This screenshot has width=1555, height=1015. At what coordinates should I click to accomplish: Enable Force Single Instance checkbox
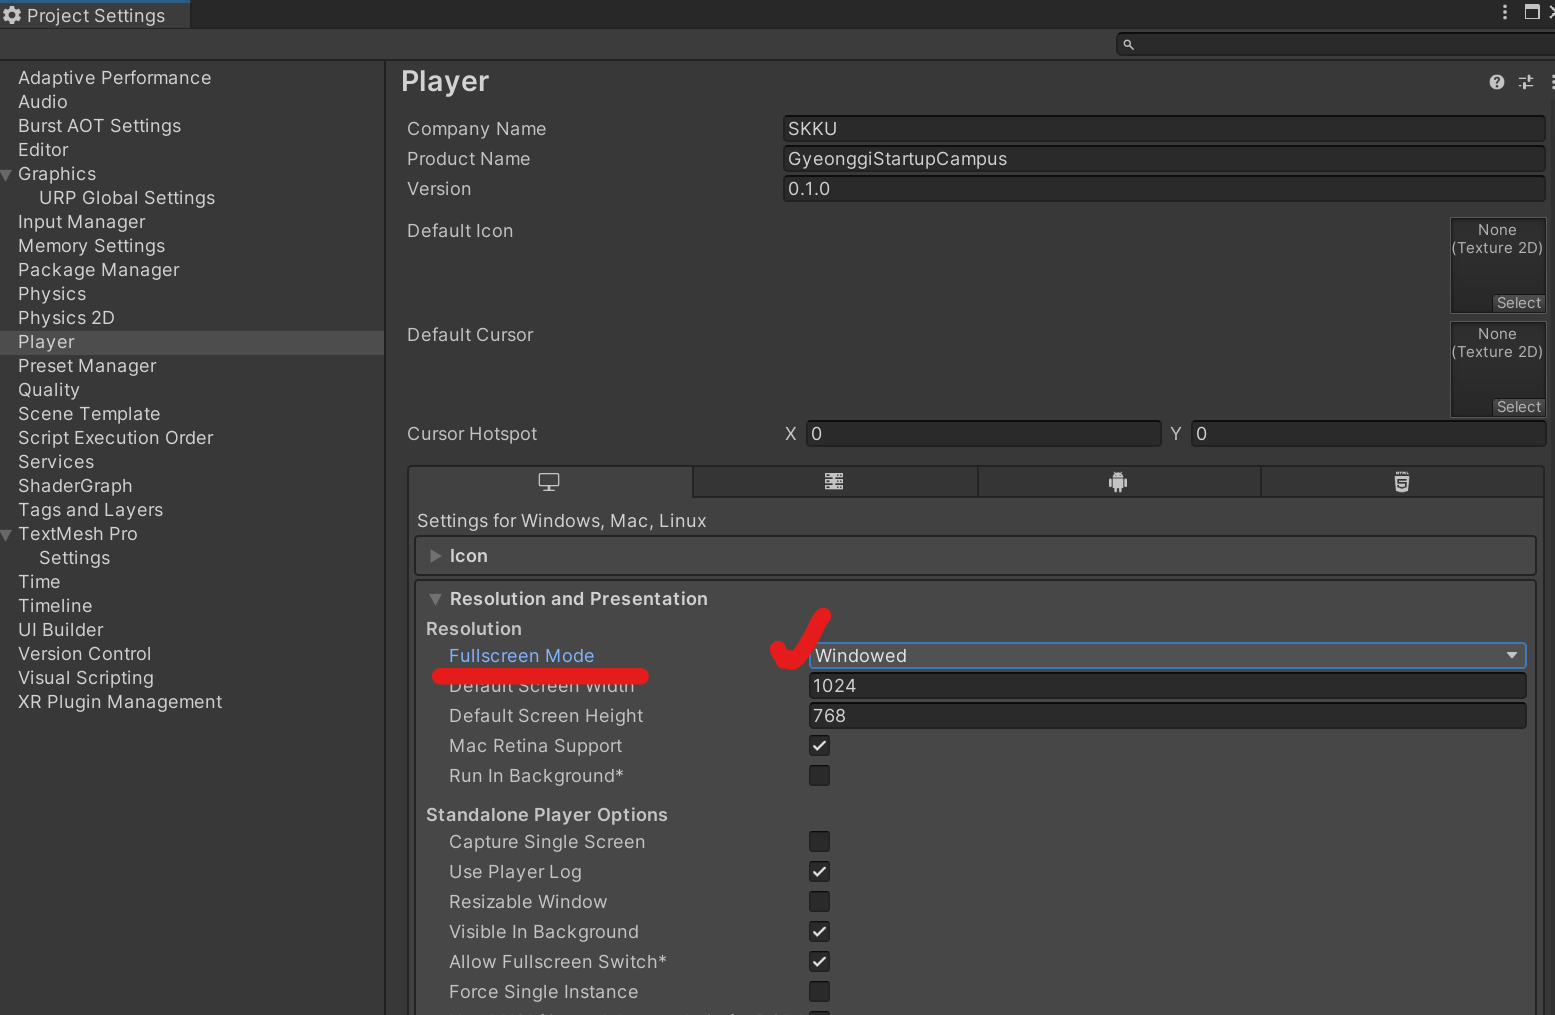pos(819,991)
